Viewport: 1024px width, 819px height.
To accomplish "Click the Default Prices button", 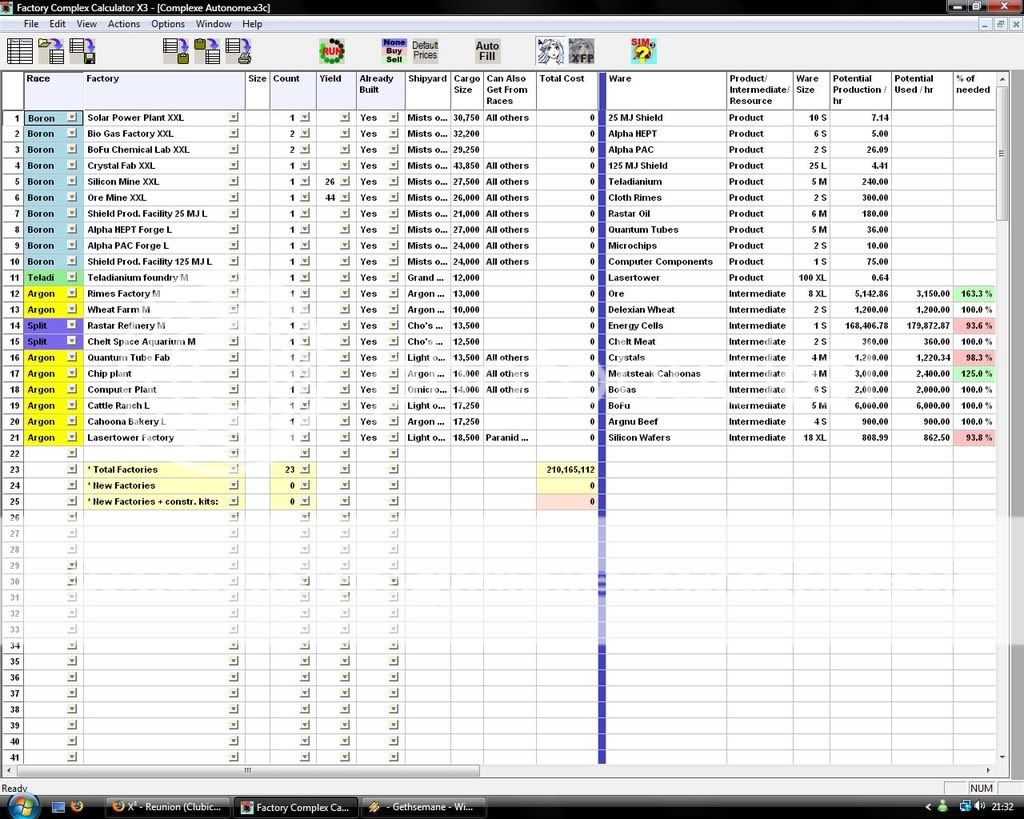I will (x=425, y=50).
